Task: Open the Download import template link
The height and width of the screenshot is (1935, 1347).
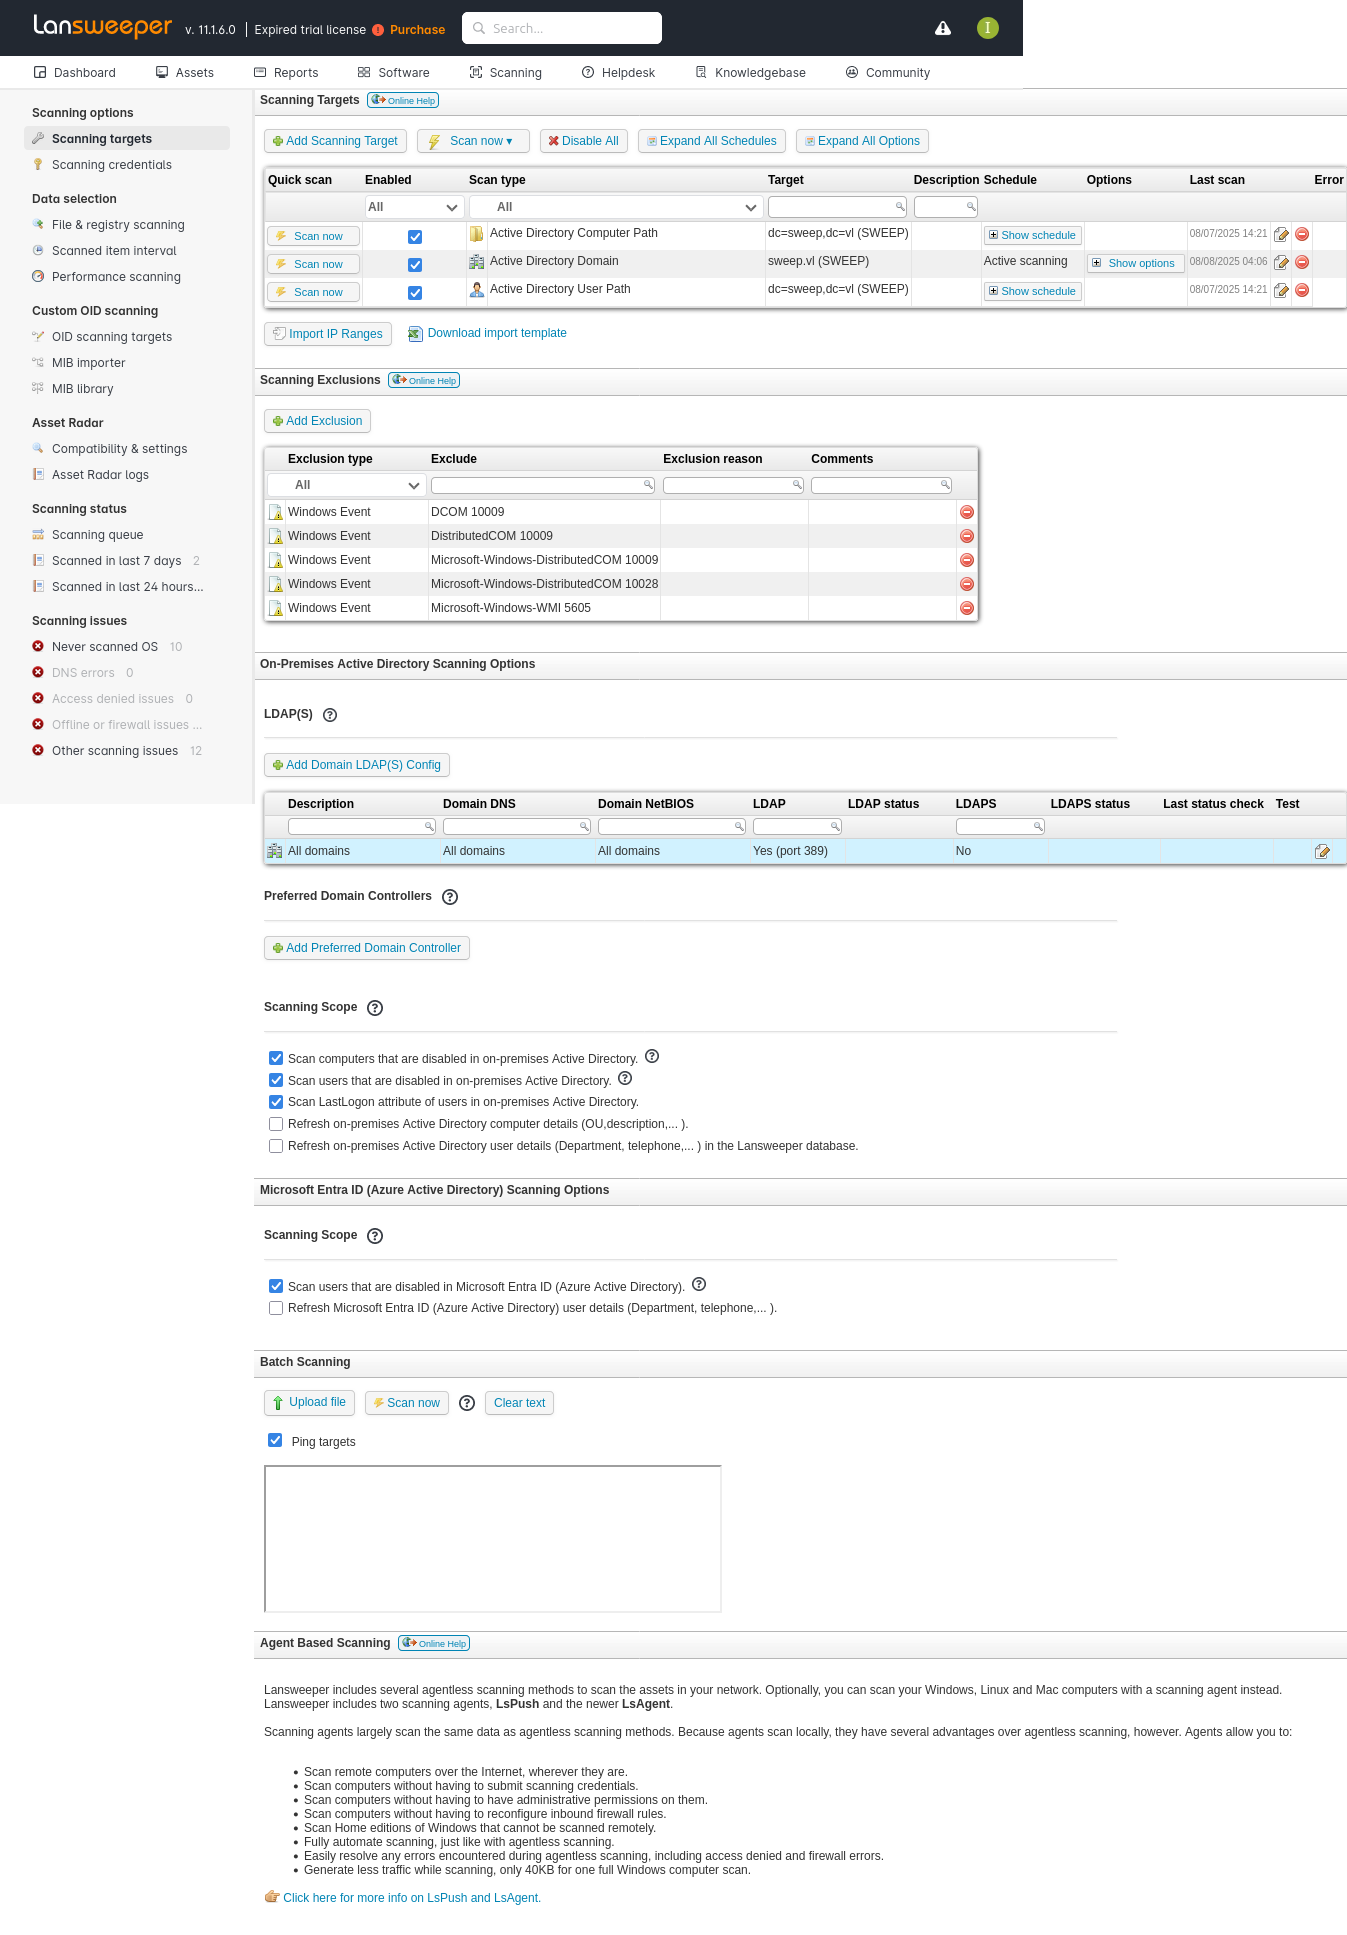Action: point(496,333)
